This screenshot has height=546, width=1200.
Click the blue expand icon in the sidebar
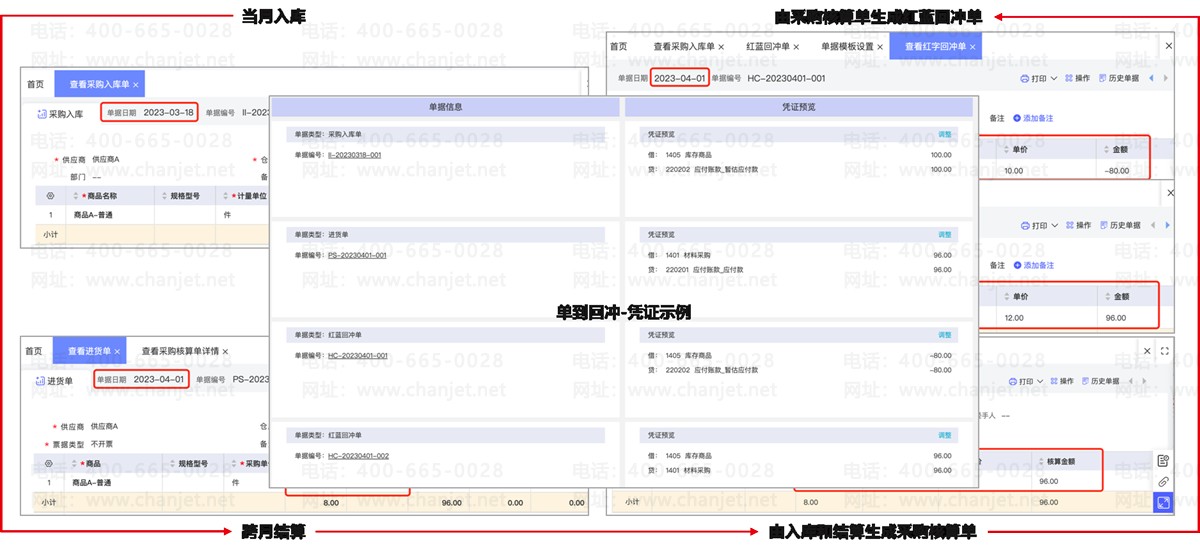[1163, 503]
